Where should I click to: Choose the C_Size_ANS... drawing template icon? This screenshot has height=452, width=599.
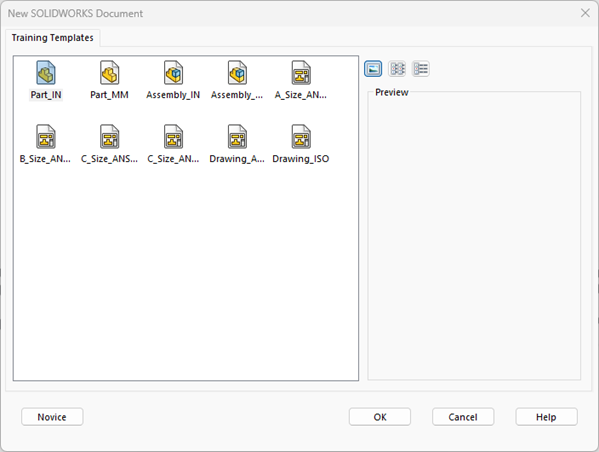coord(110,136)
